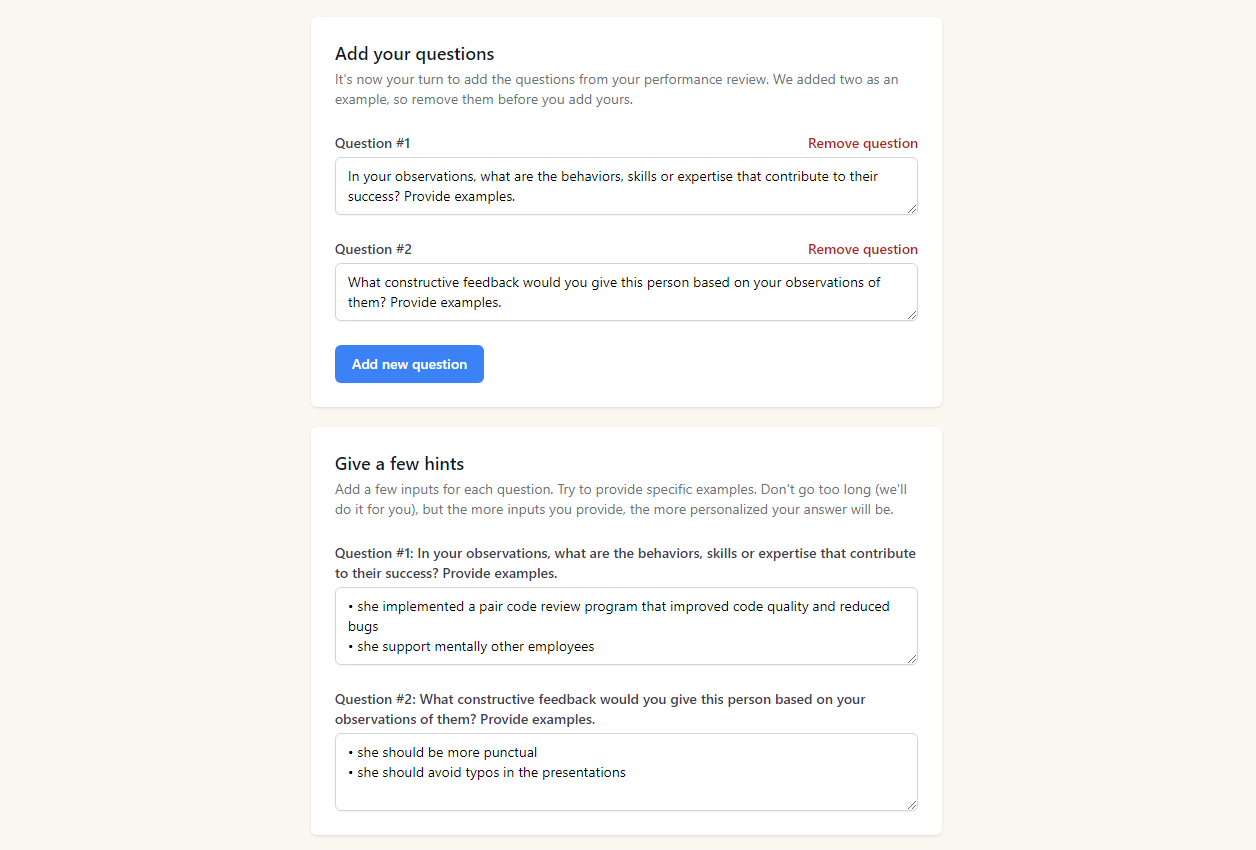The height and width of the screenshot is (850, 1256).
Task: Grab the resize handle of Question #2 text field
Action: click(x=911, y=314)
